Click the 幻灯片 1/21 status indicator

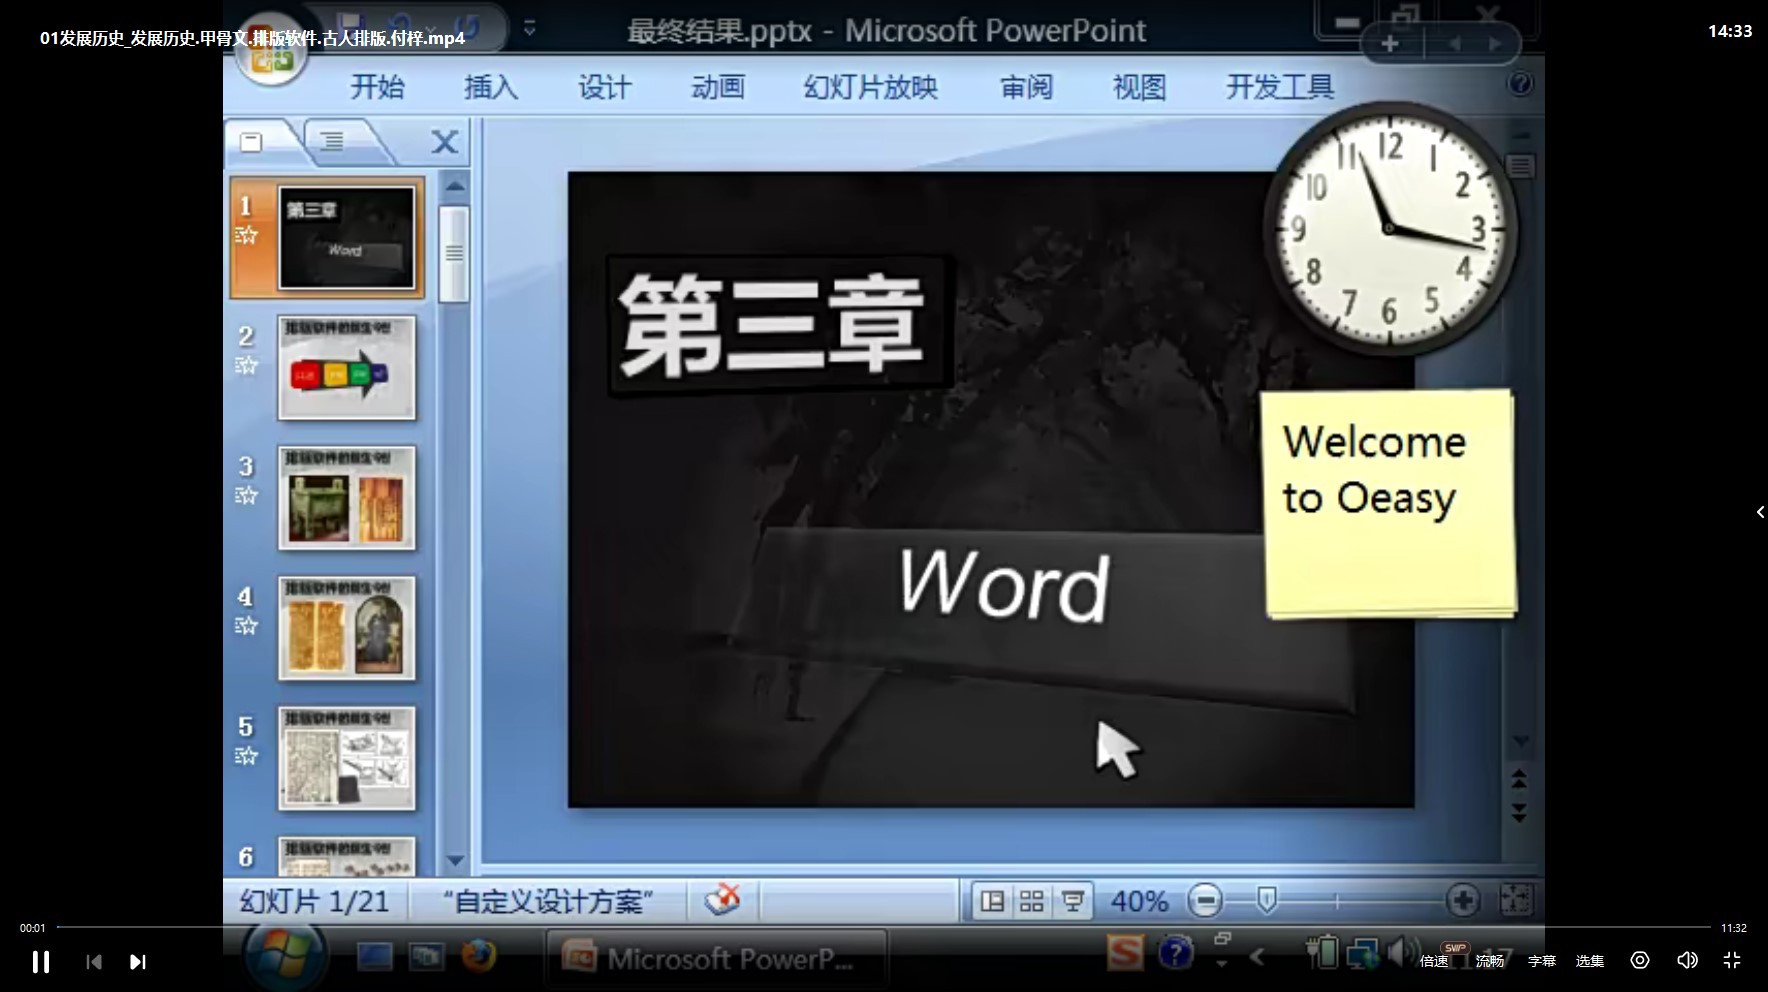[x=314, y=901]
